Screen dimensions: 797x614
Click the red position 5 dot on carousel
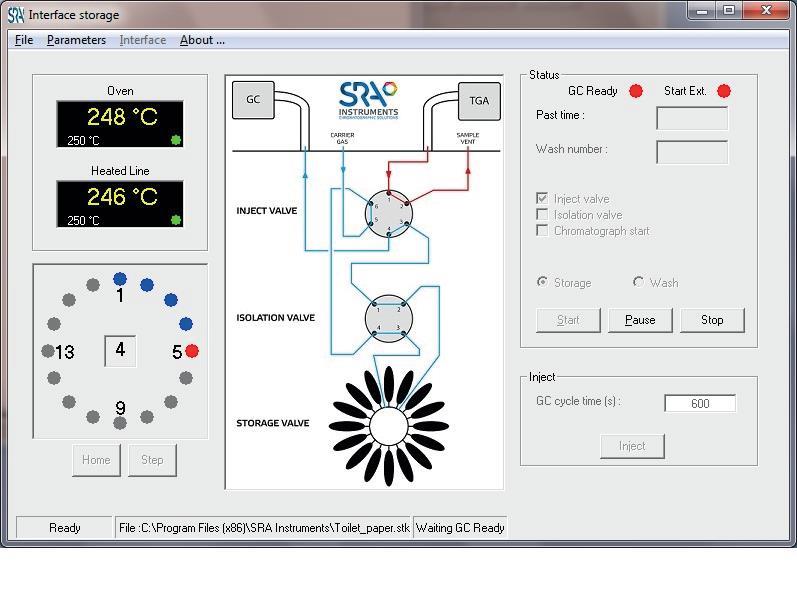click(x=192, y=351)
